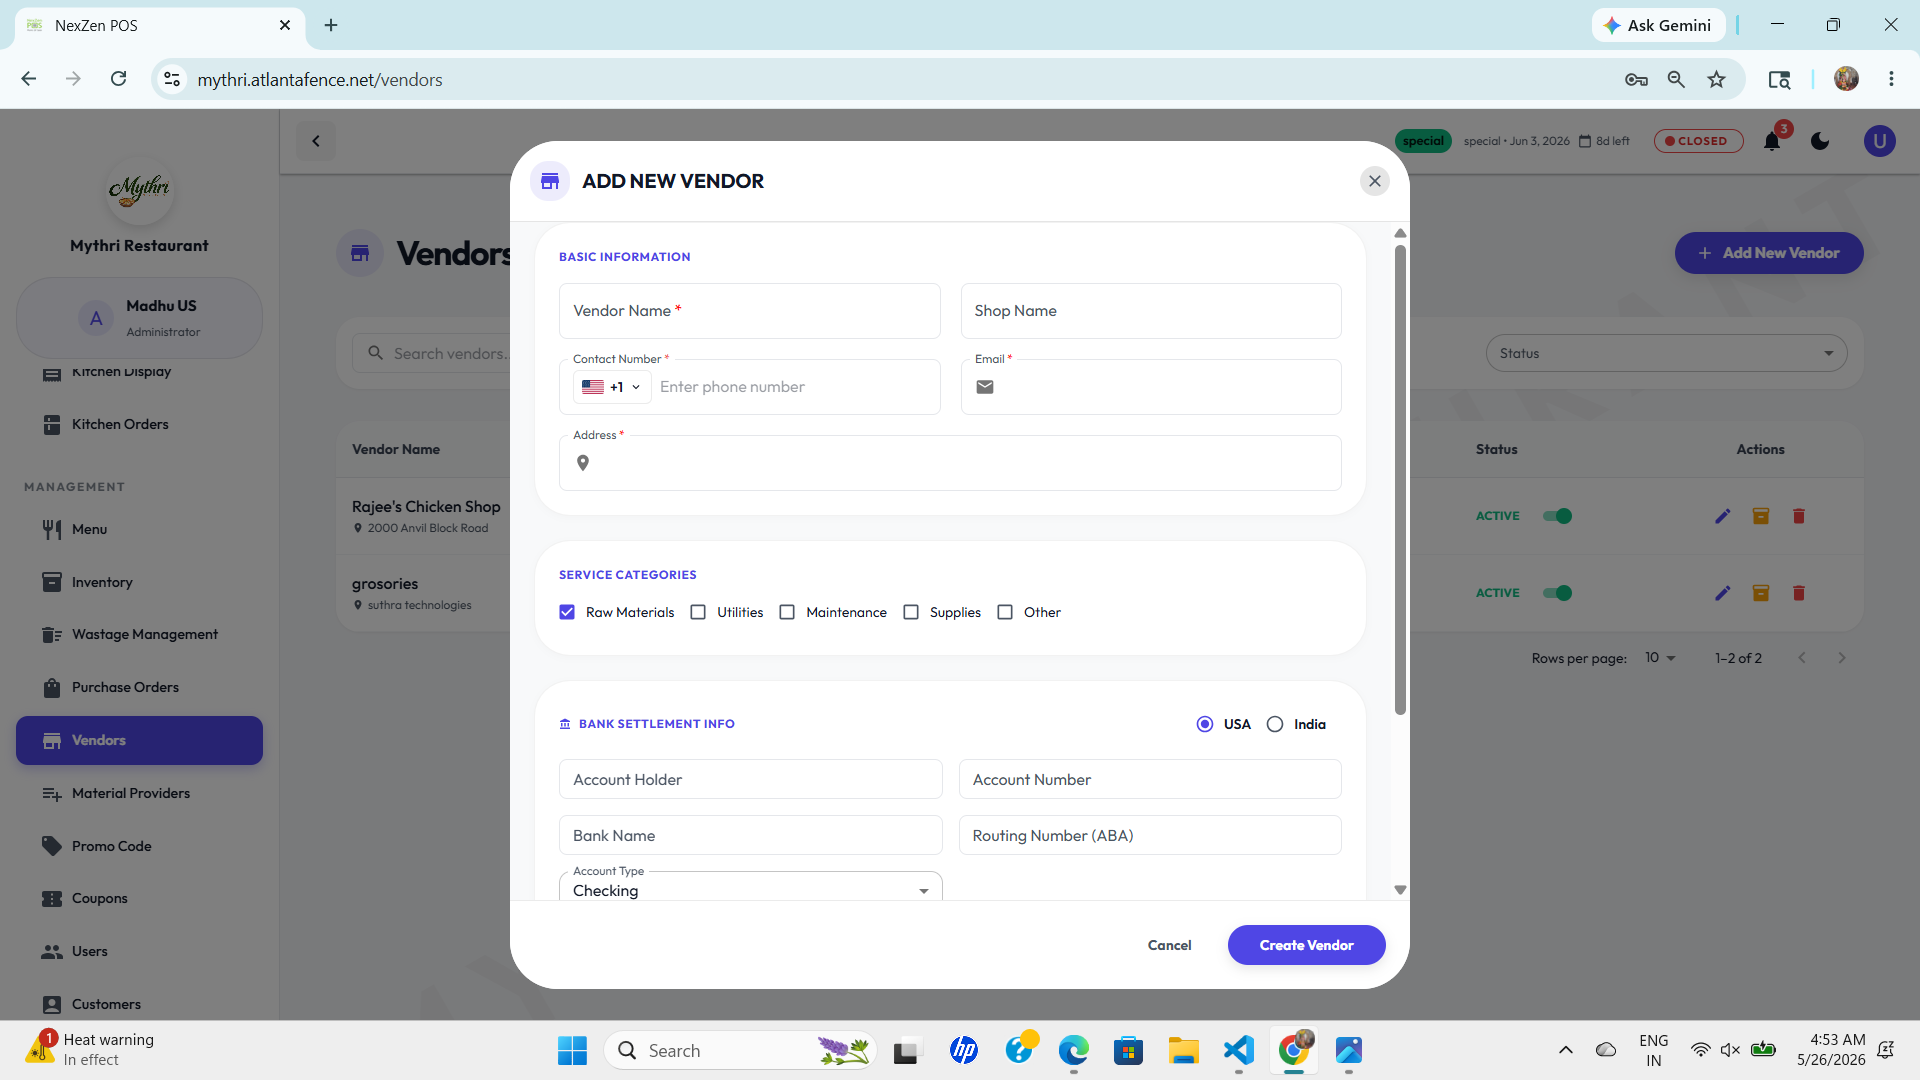The width and height of the screenshot is (1920, 1080).
Task: Click the Create Vendor button
Action: point(1306,945)
